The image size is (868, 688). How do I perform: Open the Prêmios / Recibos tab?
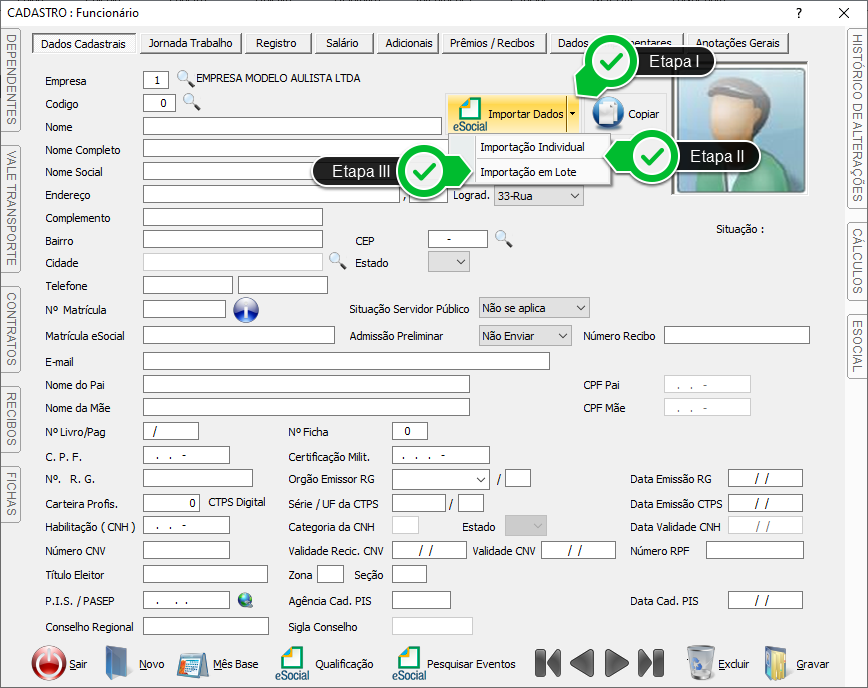(x=492, y=43)
